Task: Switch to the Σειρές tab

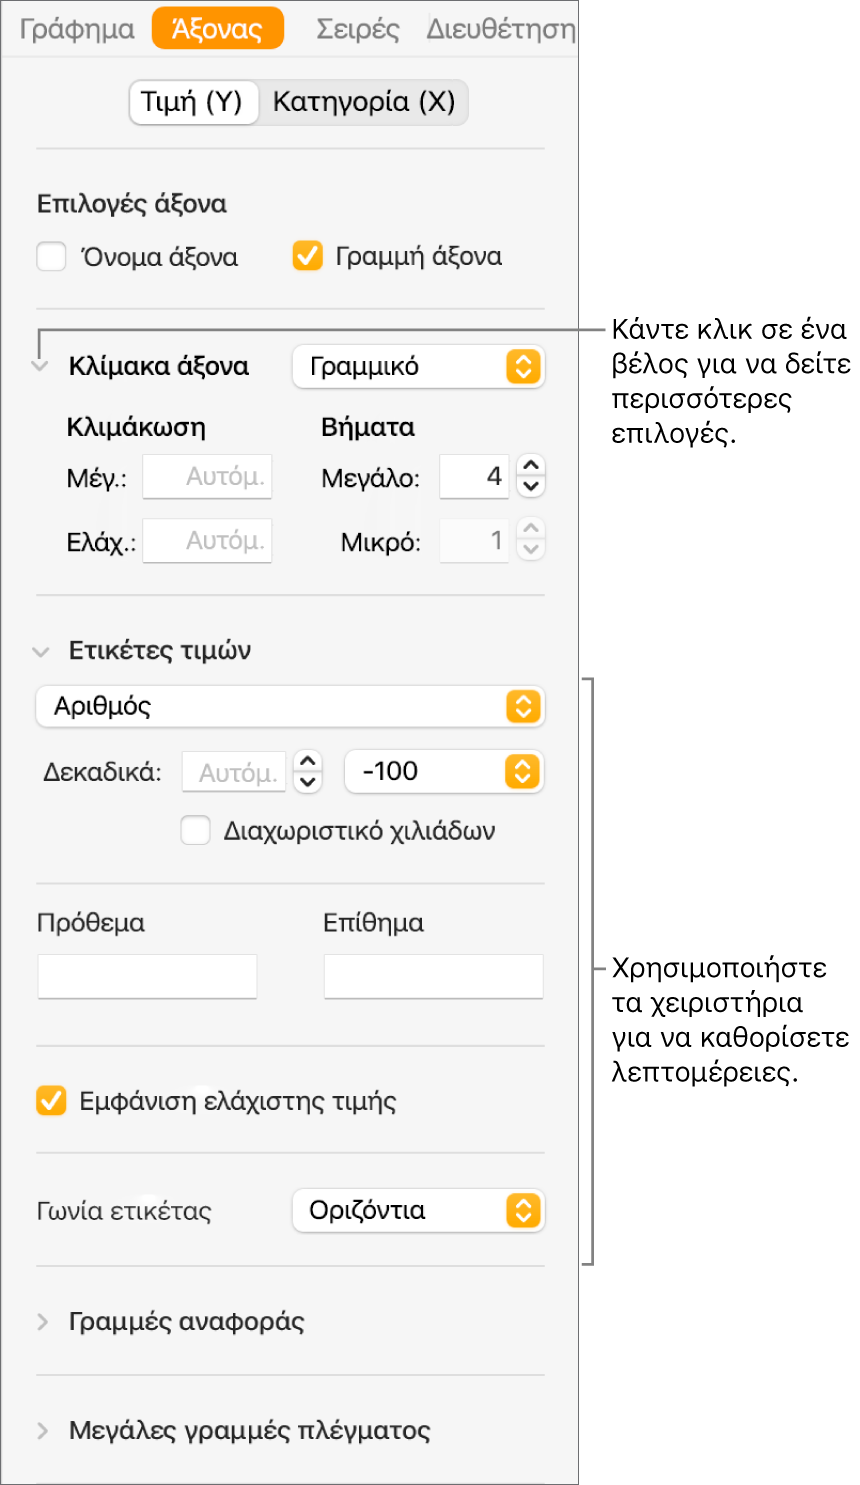Action: (x=357, y=29)
